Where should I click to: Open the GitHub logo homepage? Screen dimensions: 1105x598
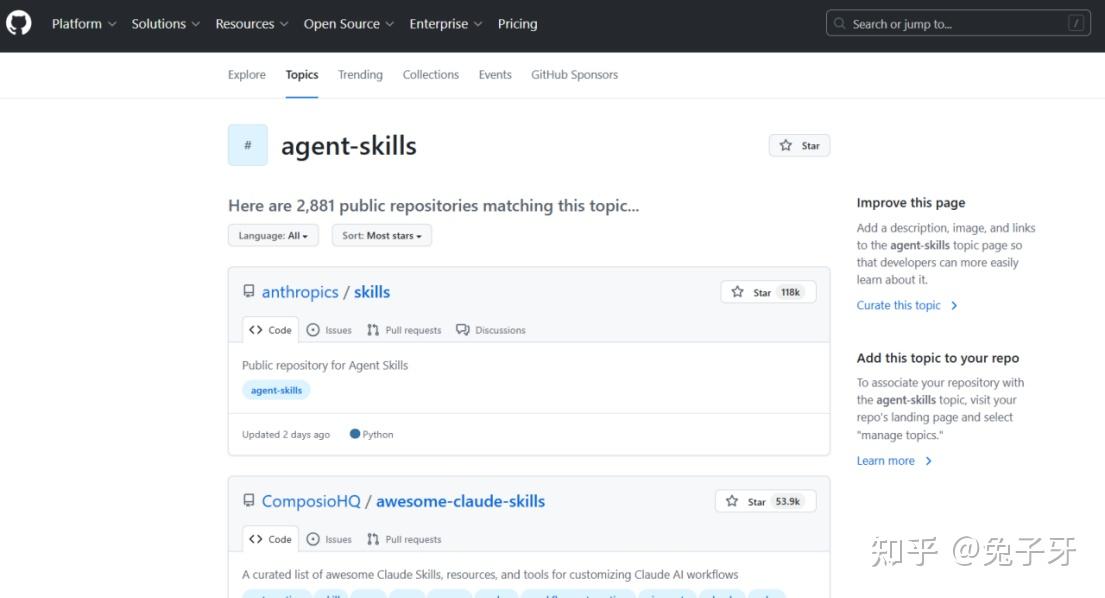click(19, 23)
